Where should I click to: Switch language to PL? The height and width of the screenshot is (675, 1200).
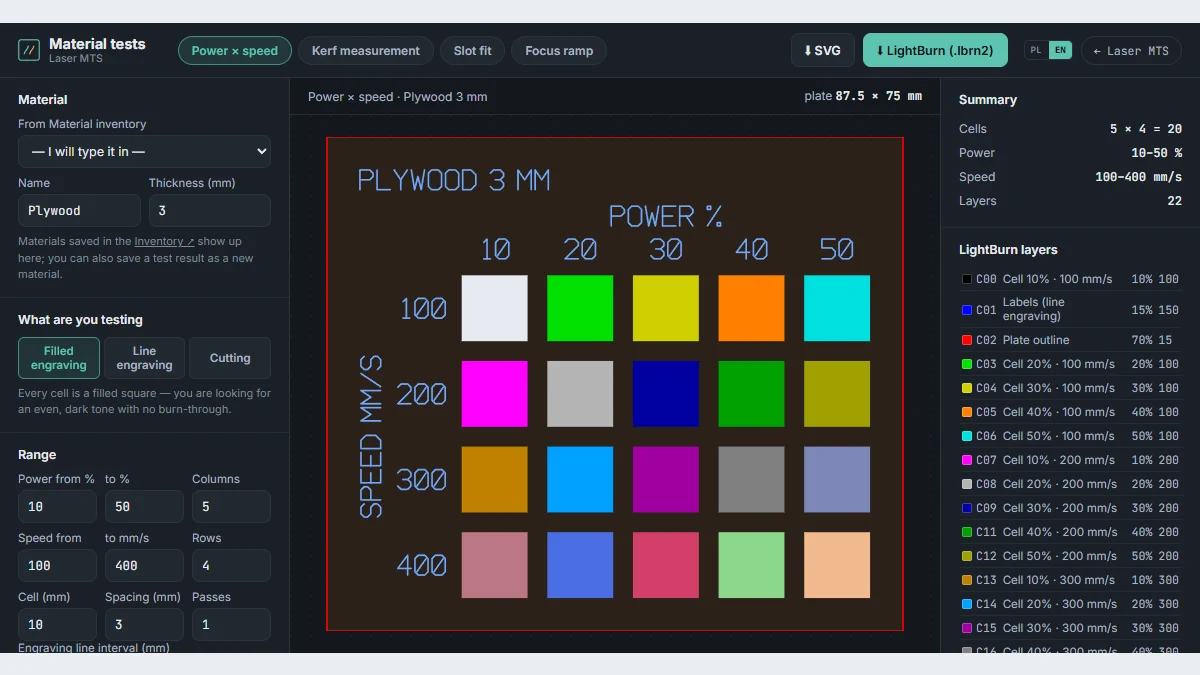pos(1036,50)
